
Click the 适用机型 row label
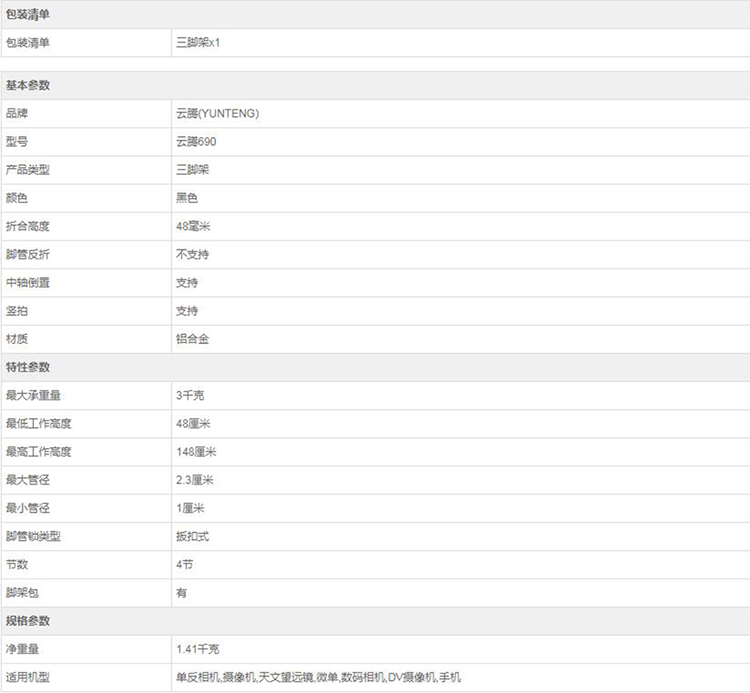(x=28, y=678)
